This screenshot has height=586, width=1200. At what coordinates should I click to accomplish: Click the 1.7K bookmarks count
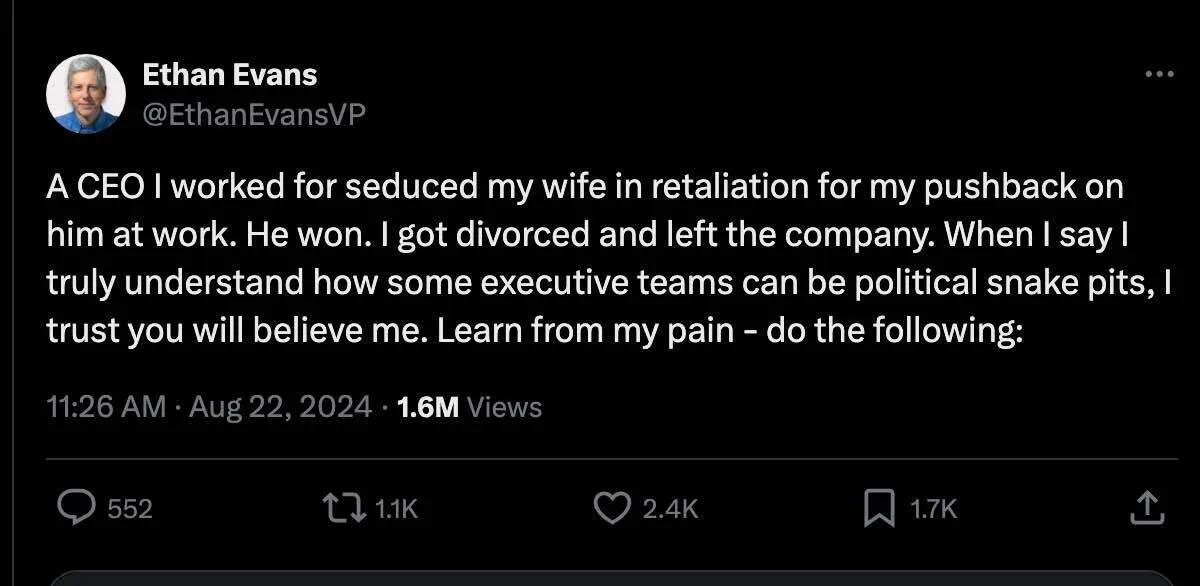tap(933, 509)
